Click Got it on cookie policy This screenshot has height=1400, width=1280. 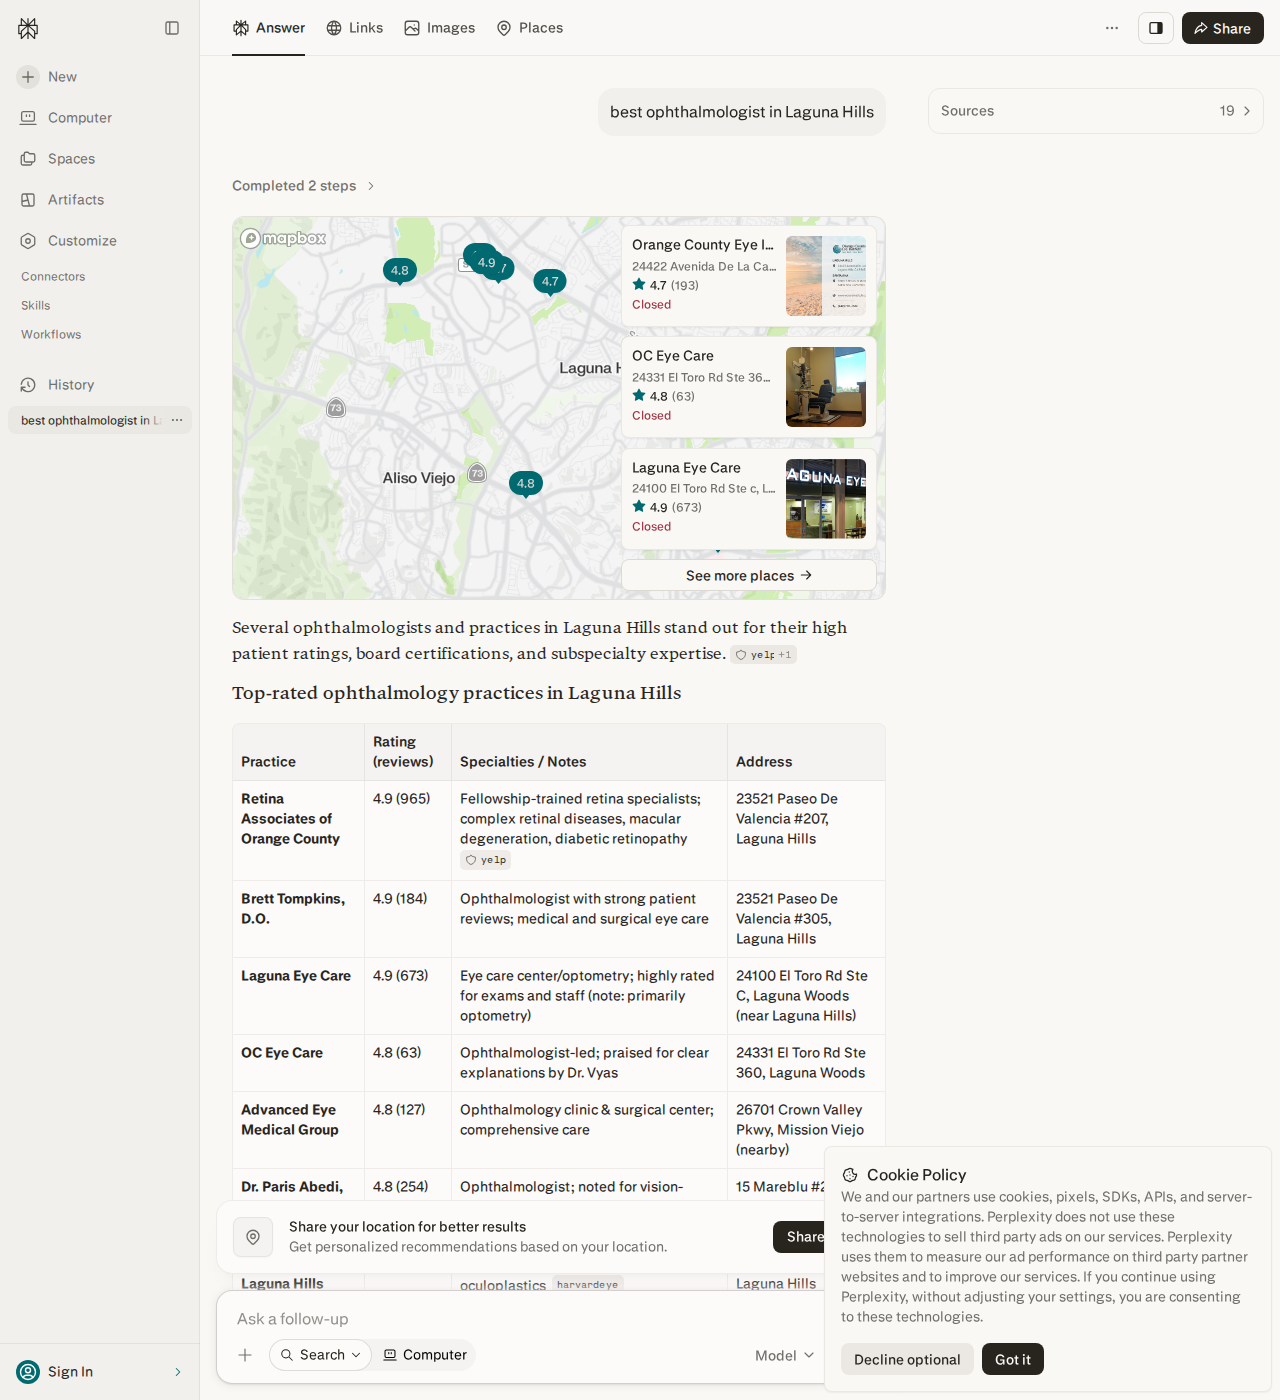1013,1359
